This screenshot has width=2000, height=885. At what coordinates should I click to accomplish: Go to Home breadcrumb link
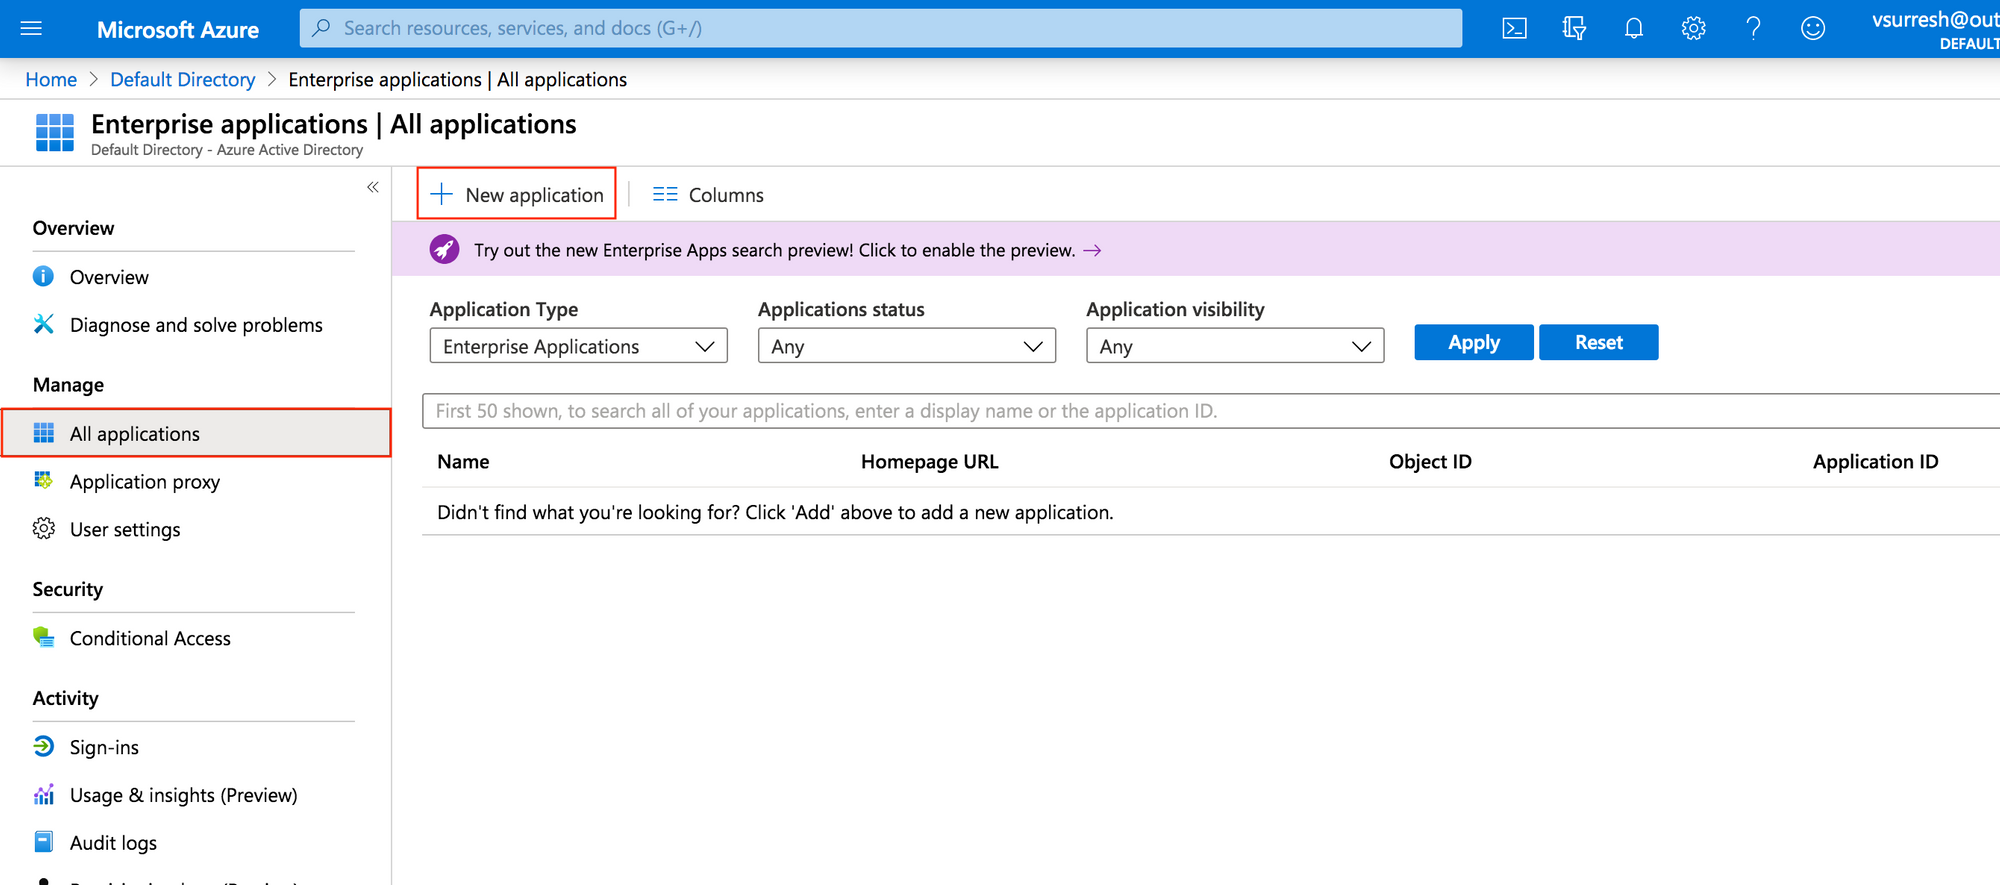pos(51,79)
